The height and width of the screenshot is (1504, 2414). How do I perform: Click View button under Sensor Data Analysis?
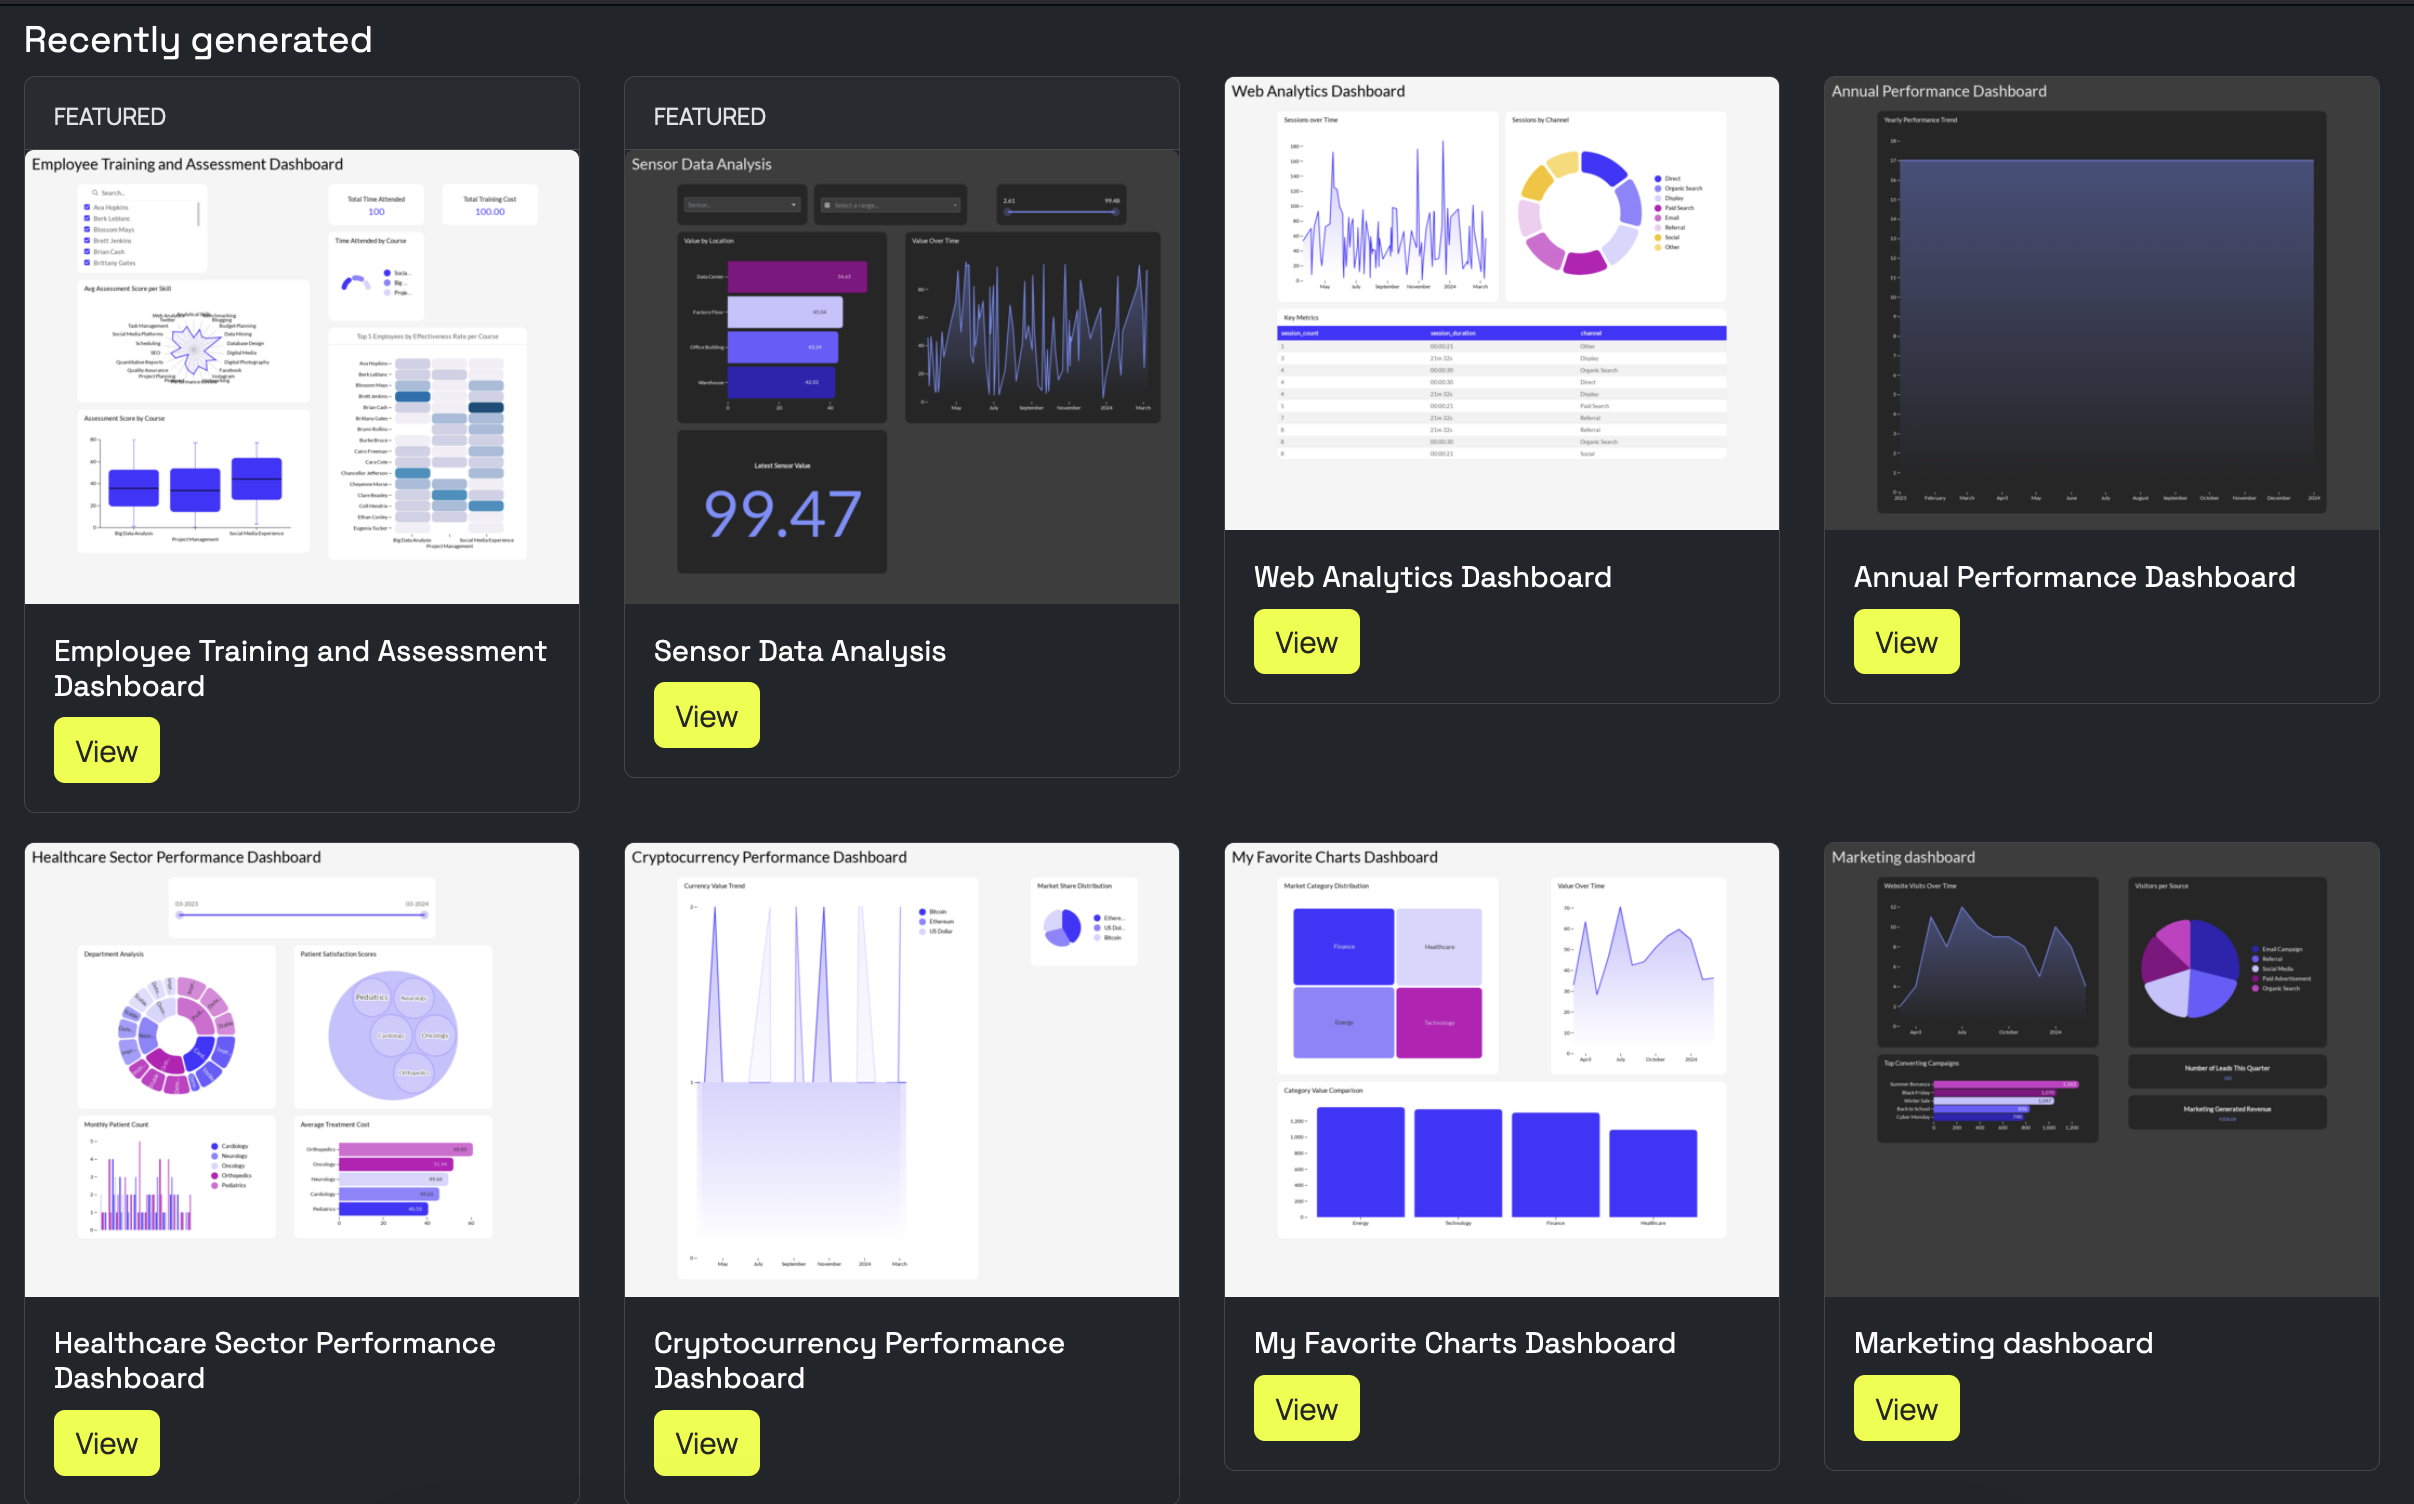(x=706, y=716)
